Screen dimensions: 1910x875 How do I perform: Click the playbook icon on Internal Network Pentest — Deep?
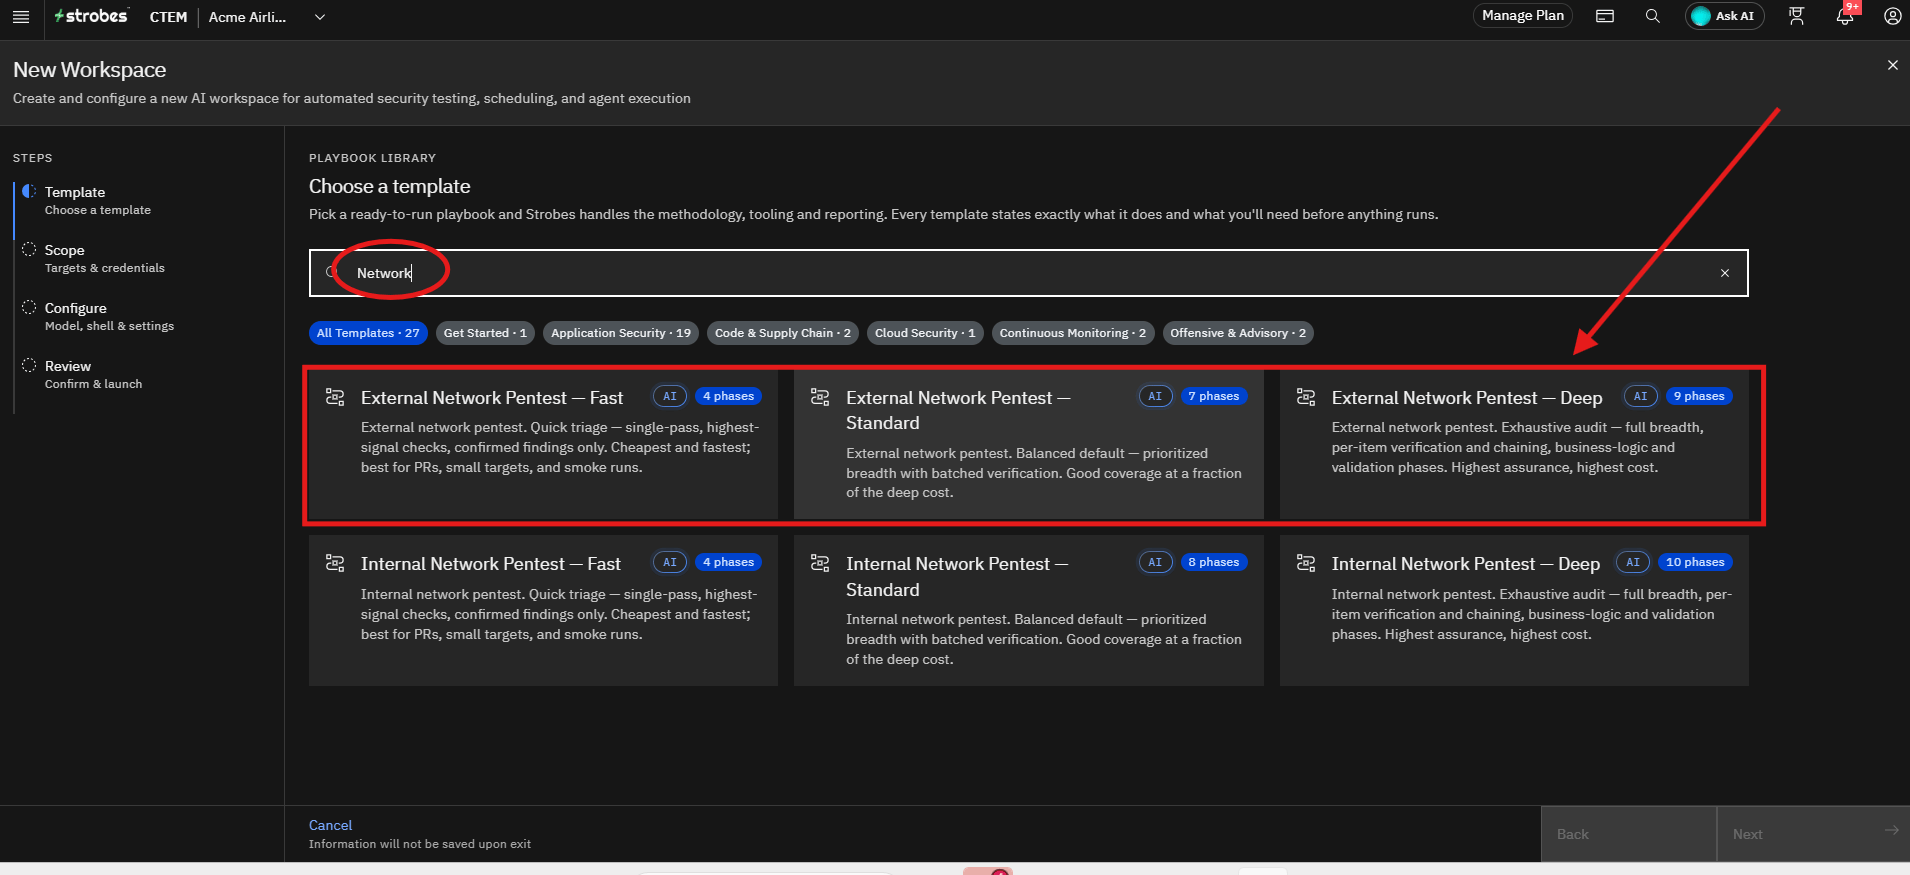tap(1306, 563)
